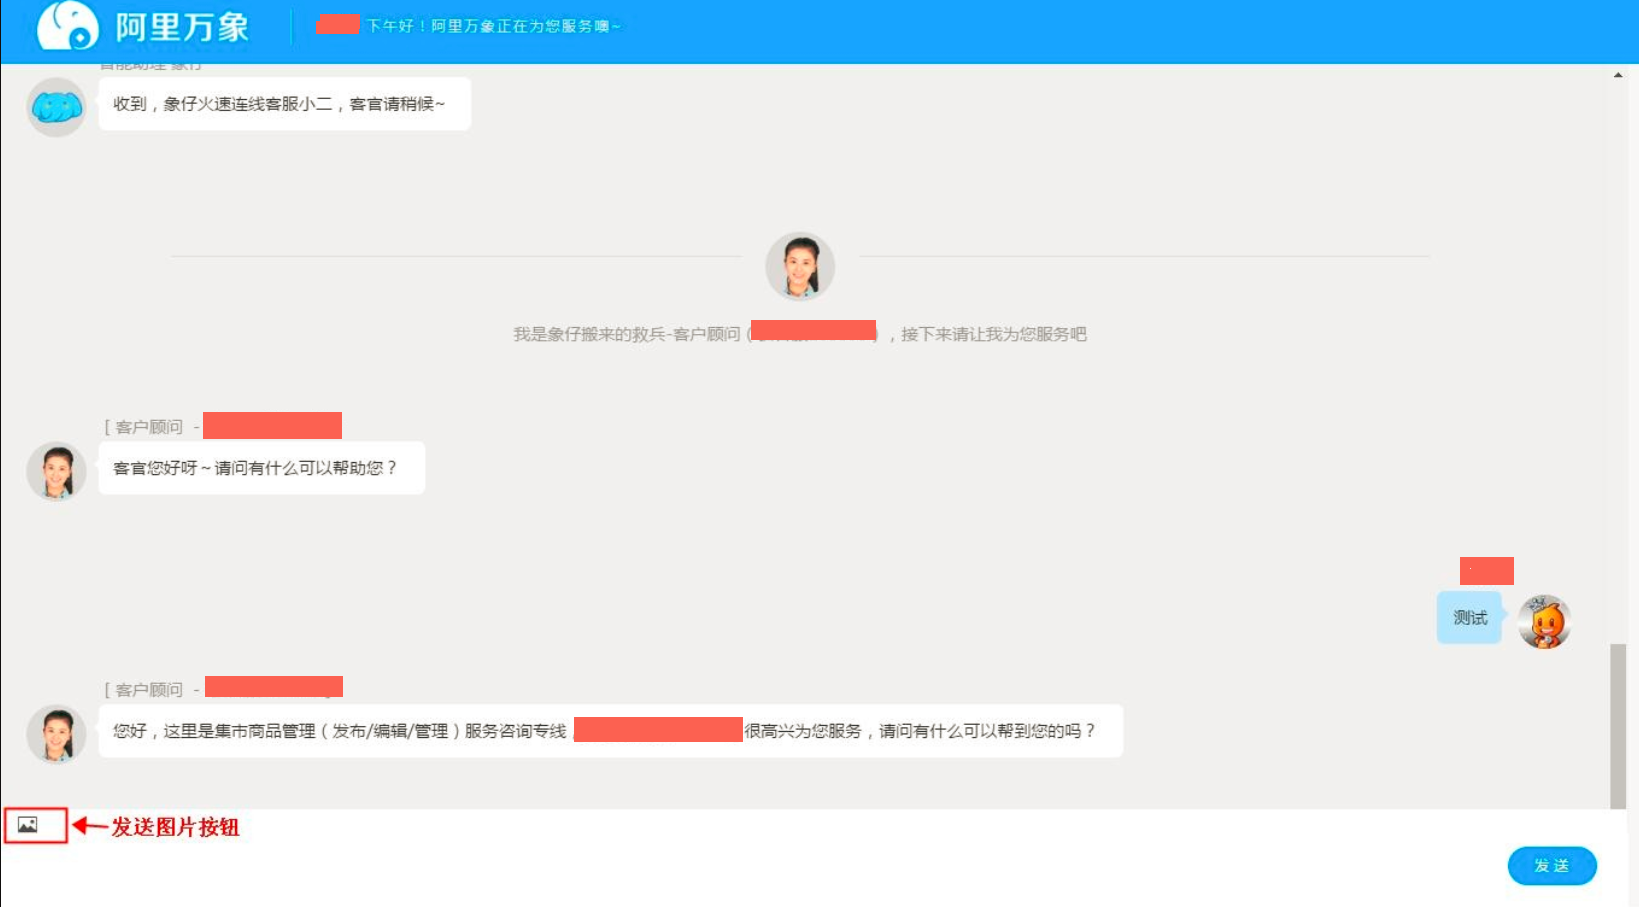Select the '测试' message bubble

pyautogui.click(x=1469, y=618)
